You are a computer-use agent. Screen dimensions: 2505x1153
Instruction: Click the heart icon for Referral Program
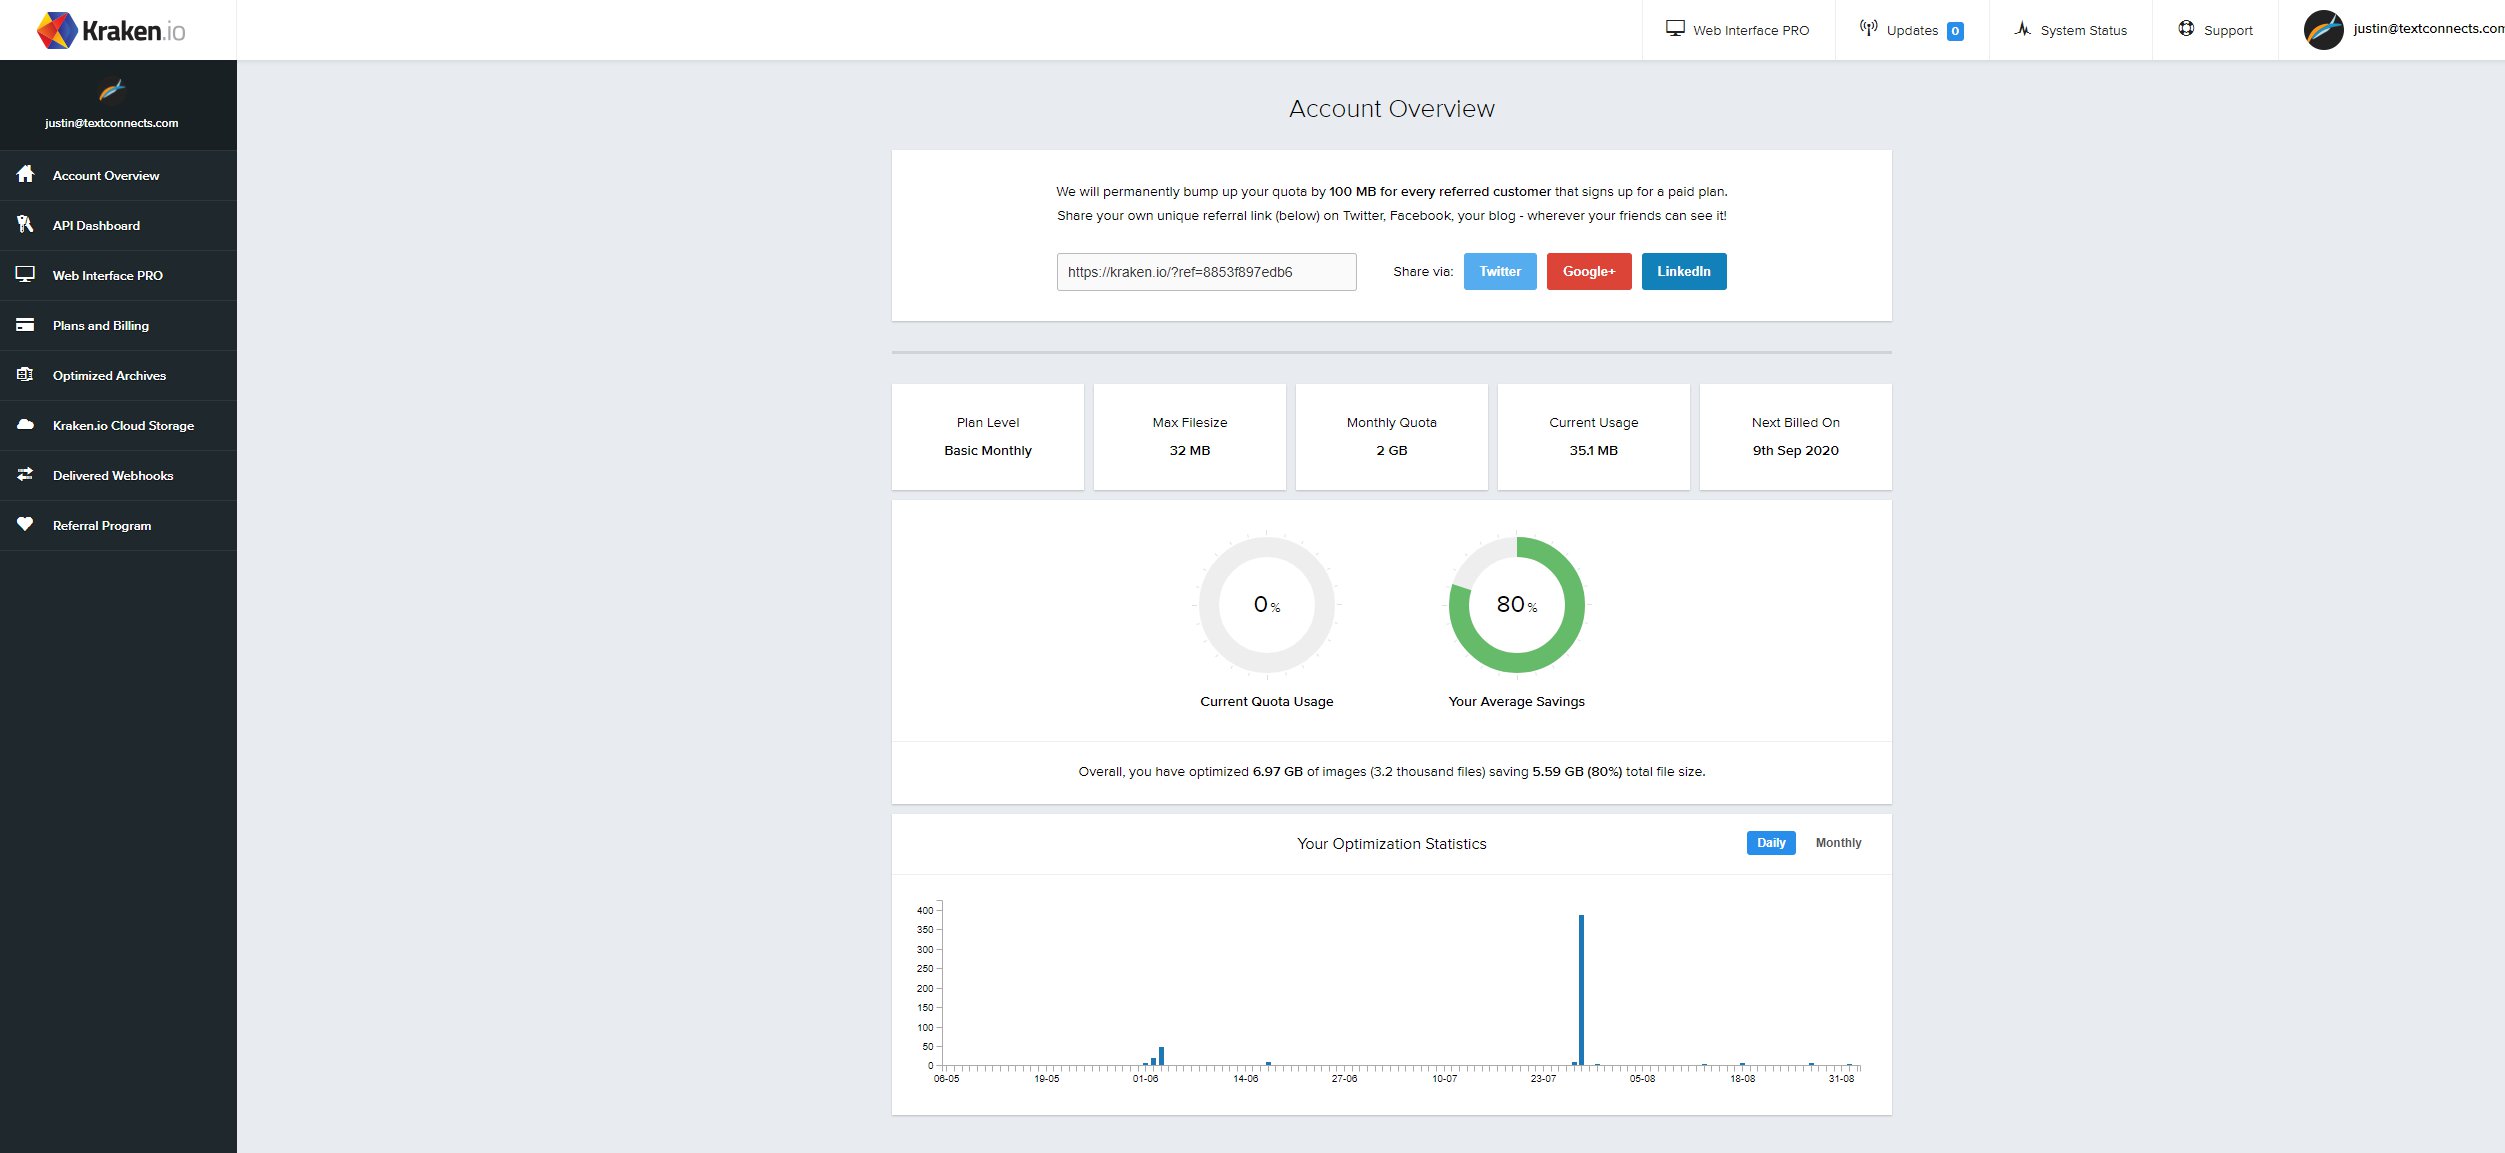(x=26, y=524)
